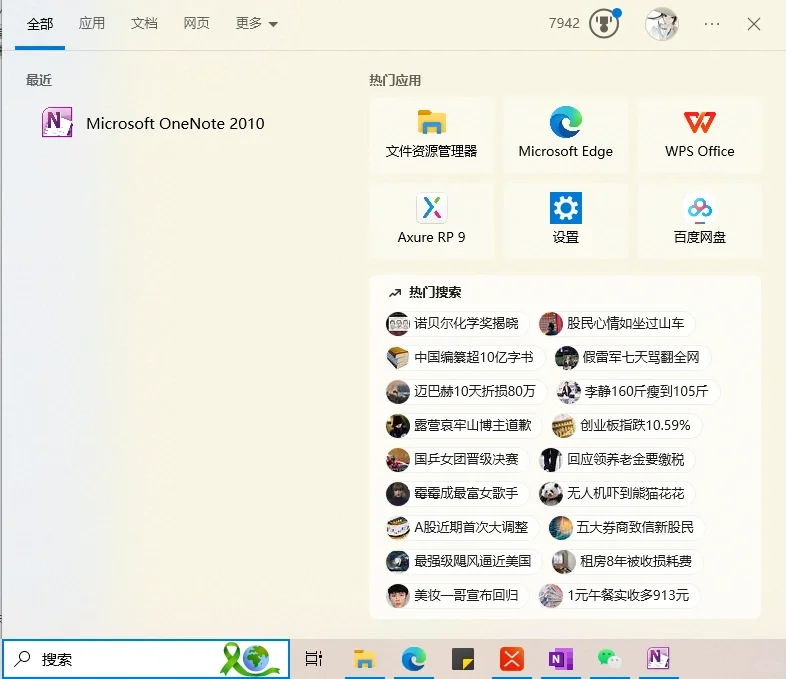Open the red X app on the taskbar

(x=512, y=658)
